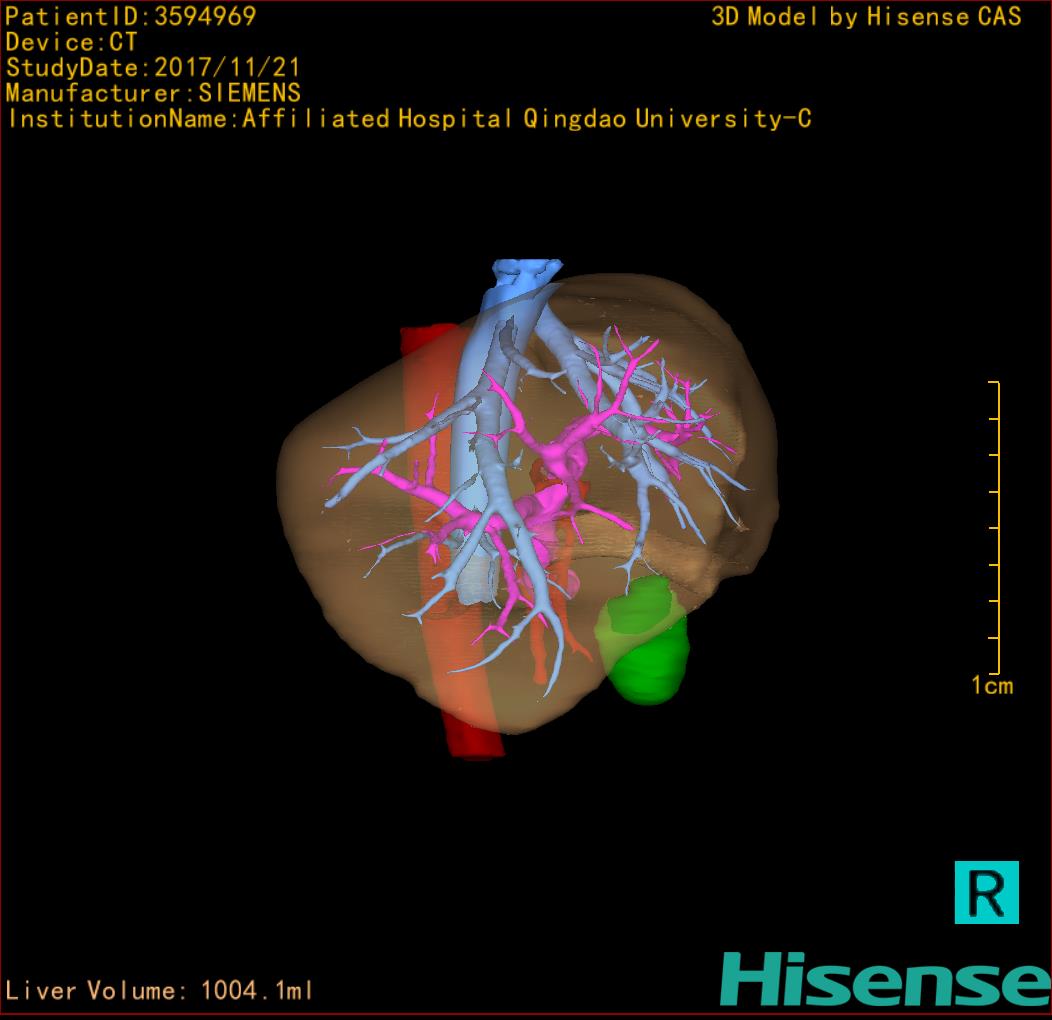Select the blue vena cava top opening
This screenshot has height=1020, width=1052.
click(525, 272)
